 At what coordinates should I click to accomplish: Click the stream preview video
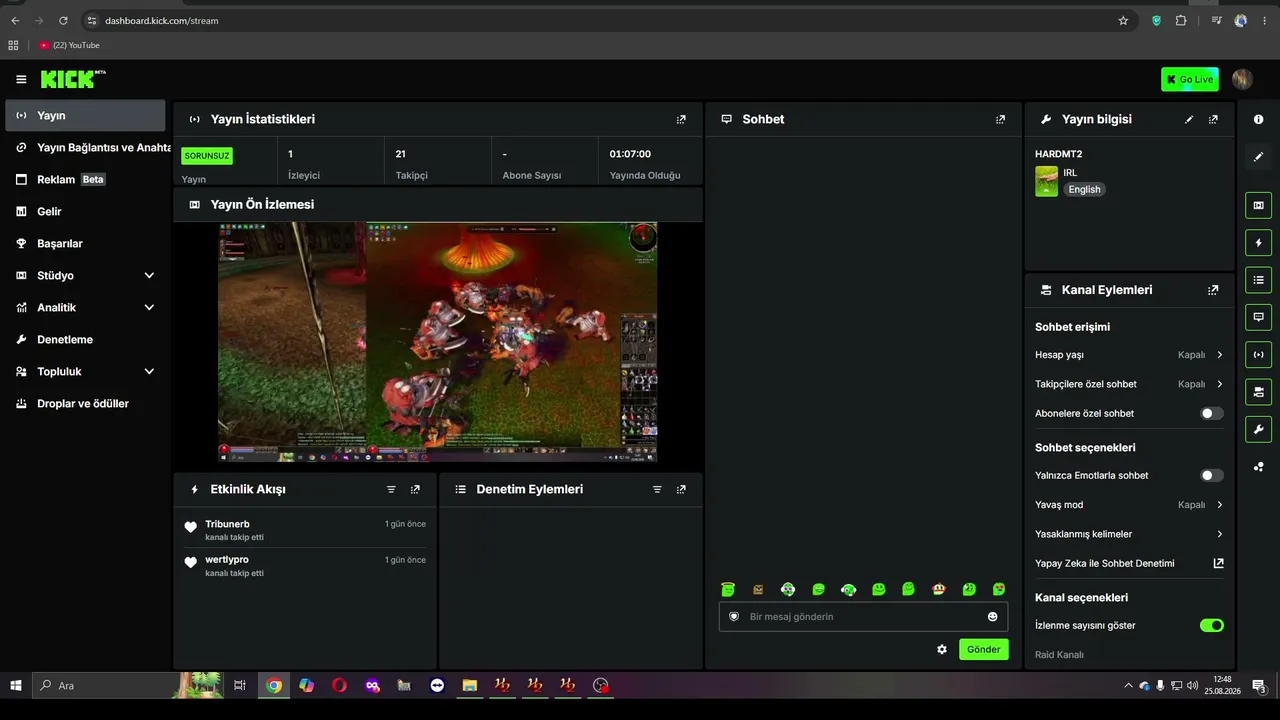(x=438, y=342)
